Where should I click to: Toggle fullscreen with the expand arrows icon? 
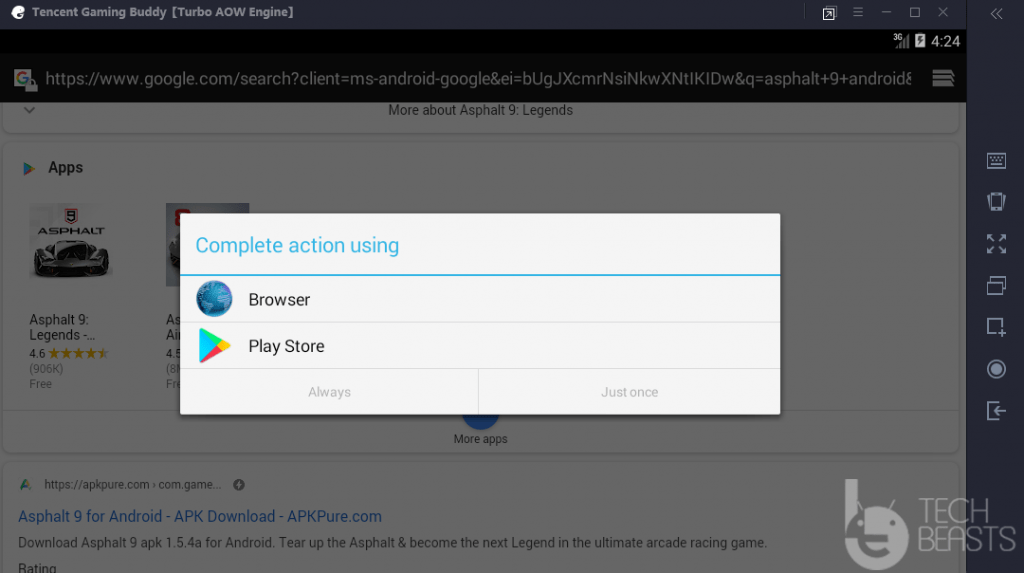[x=996, y=244]
